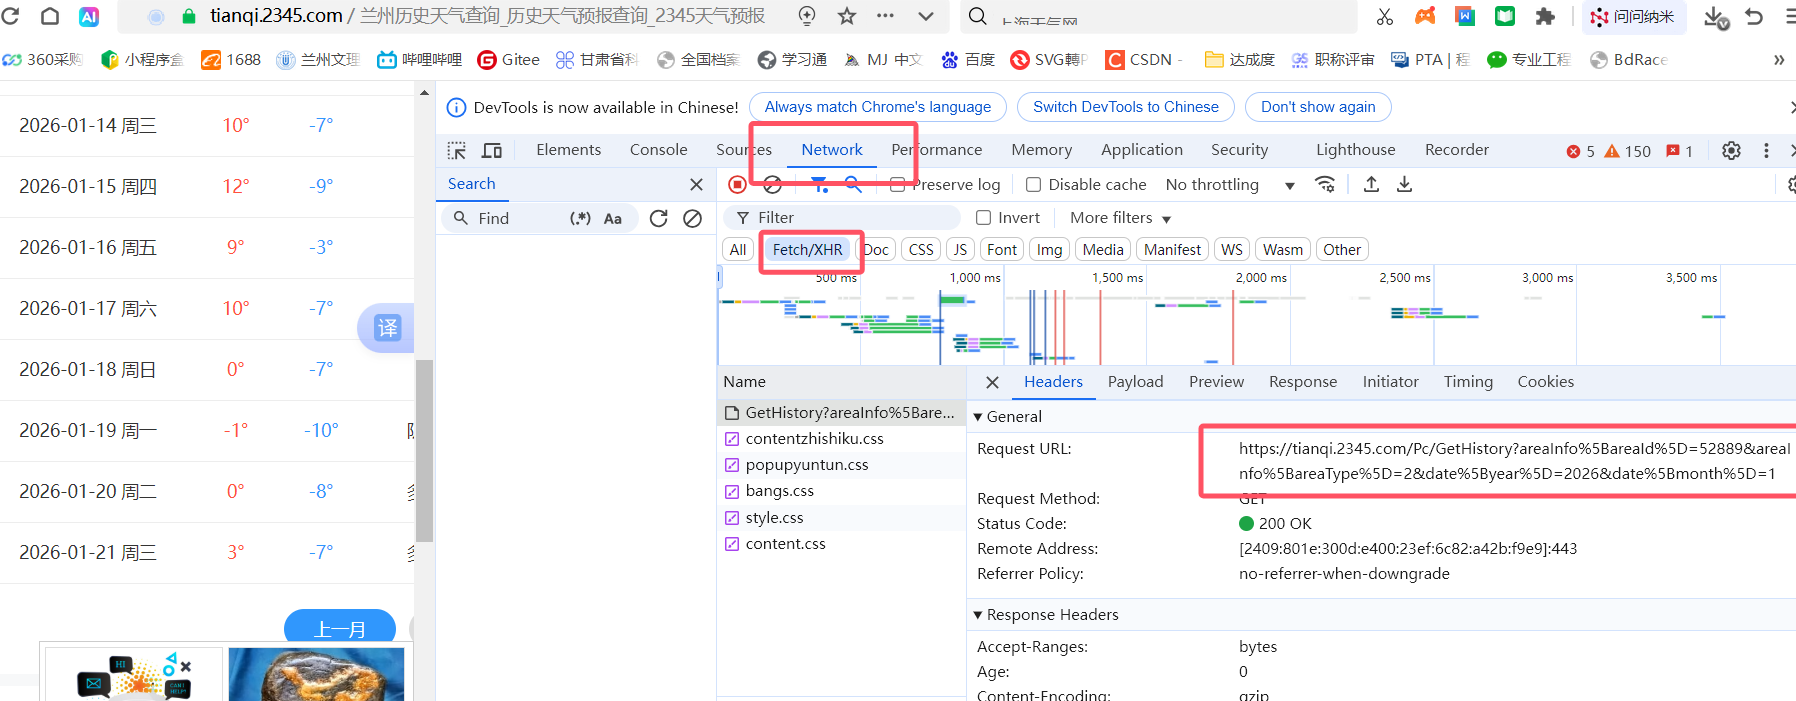The image size is (1796, 701).
Task: Open the puzzle-piece extensions icon
Action: 1545,16
